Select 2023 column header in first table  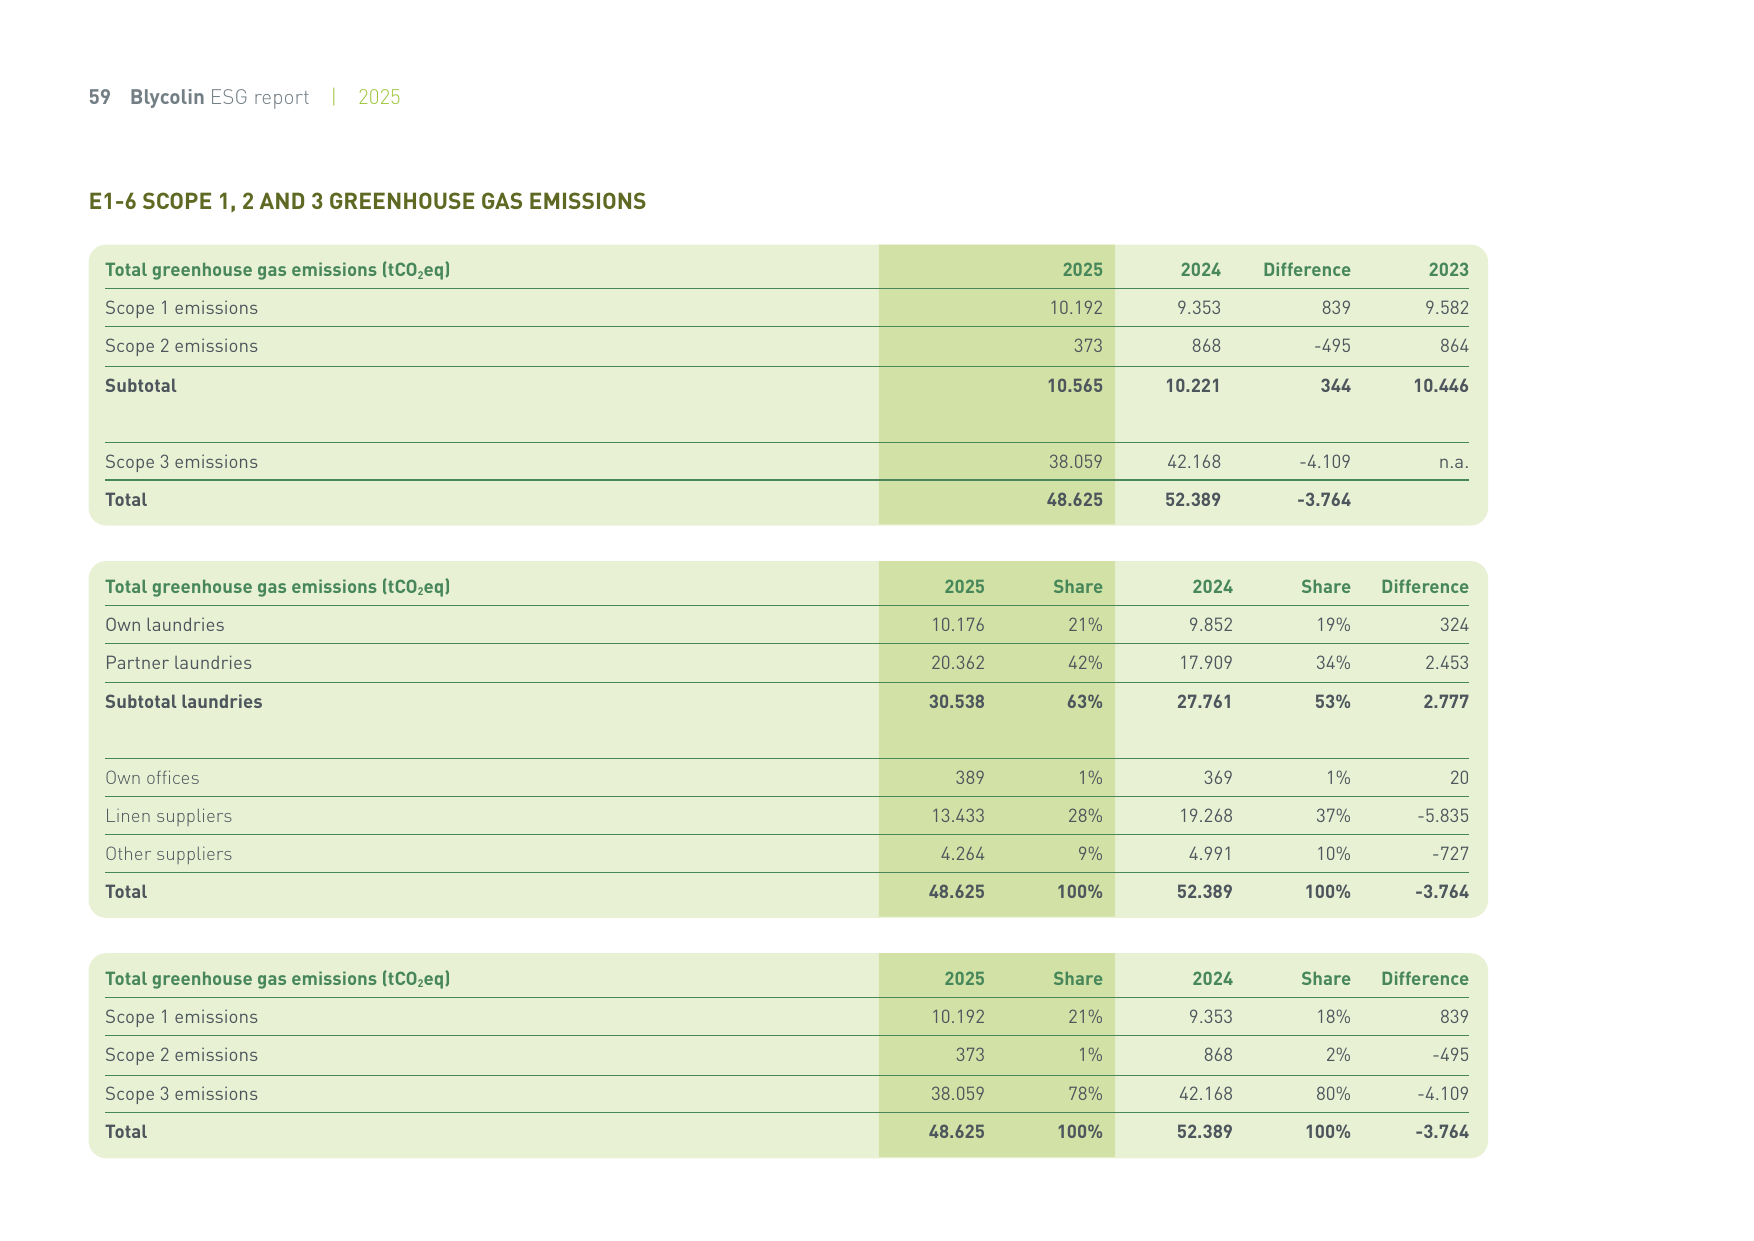(x=1448, y=270)
